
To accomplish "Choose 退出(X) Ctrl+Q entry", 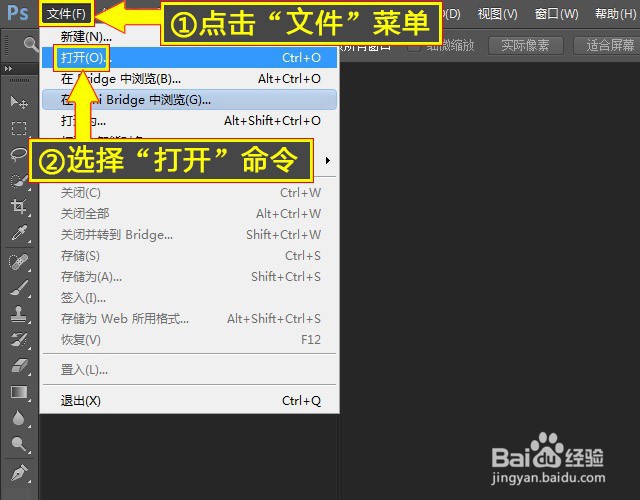I will point(189,401).
